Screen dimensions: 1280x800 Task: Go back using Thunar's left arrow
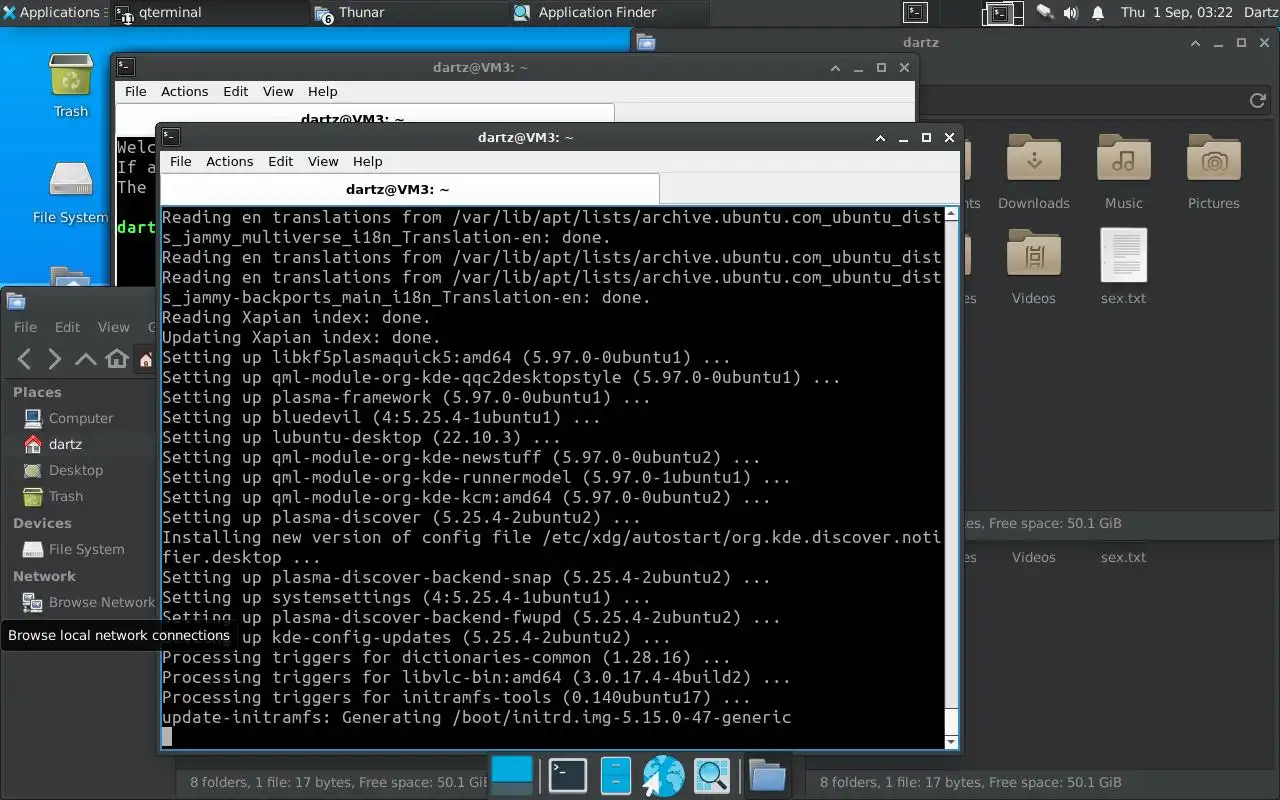tap(25, 359)
